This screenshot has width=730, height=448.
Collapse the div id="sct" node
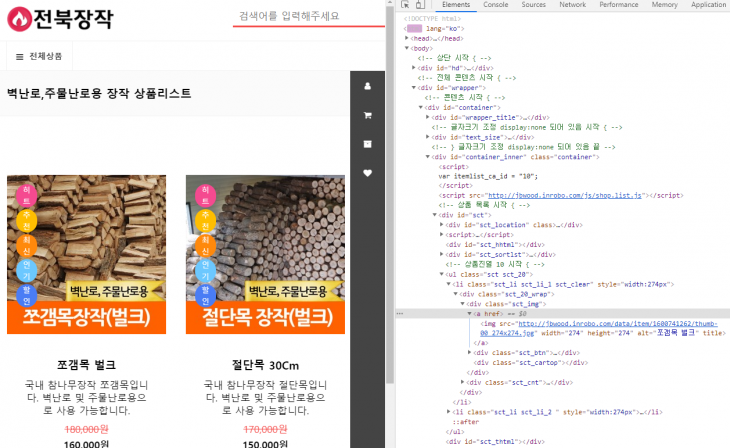[435, 215]
